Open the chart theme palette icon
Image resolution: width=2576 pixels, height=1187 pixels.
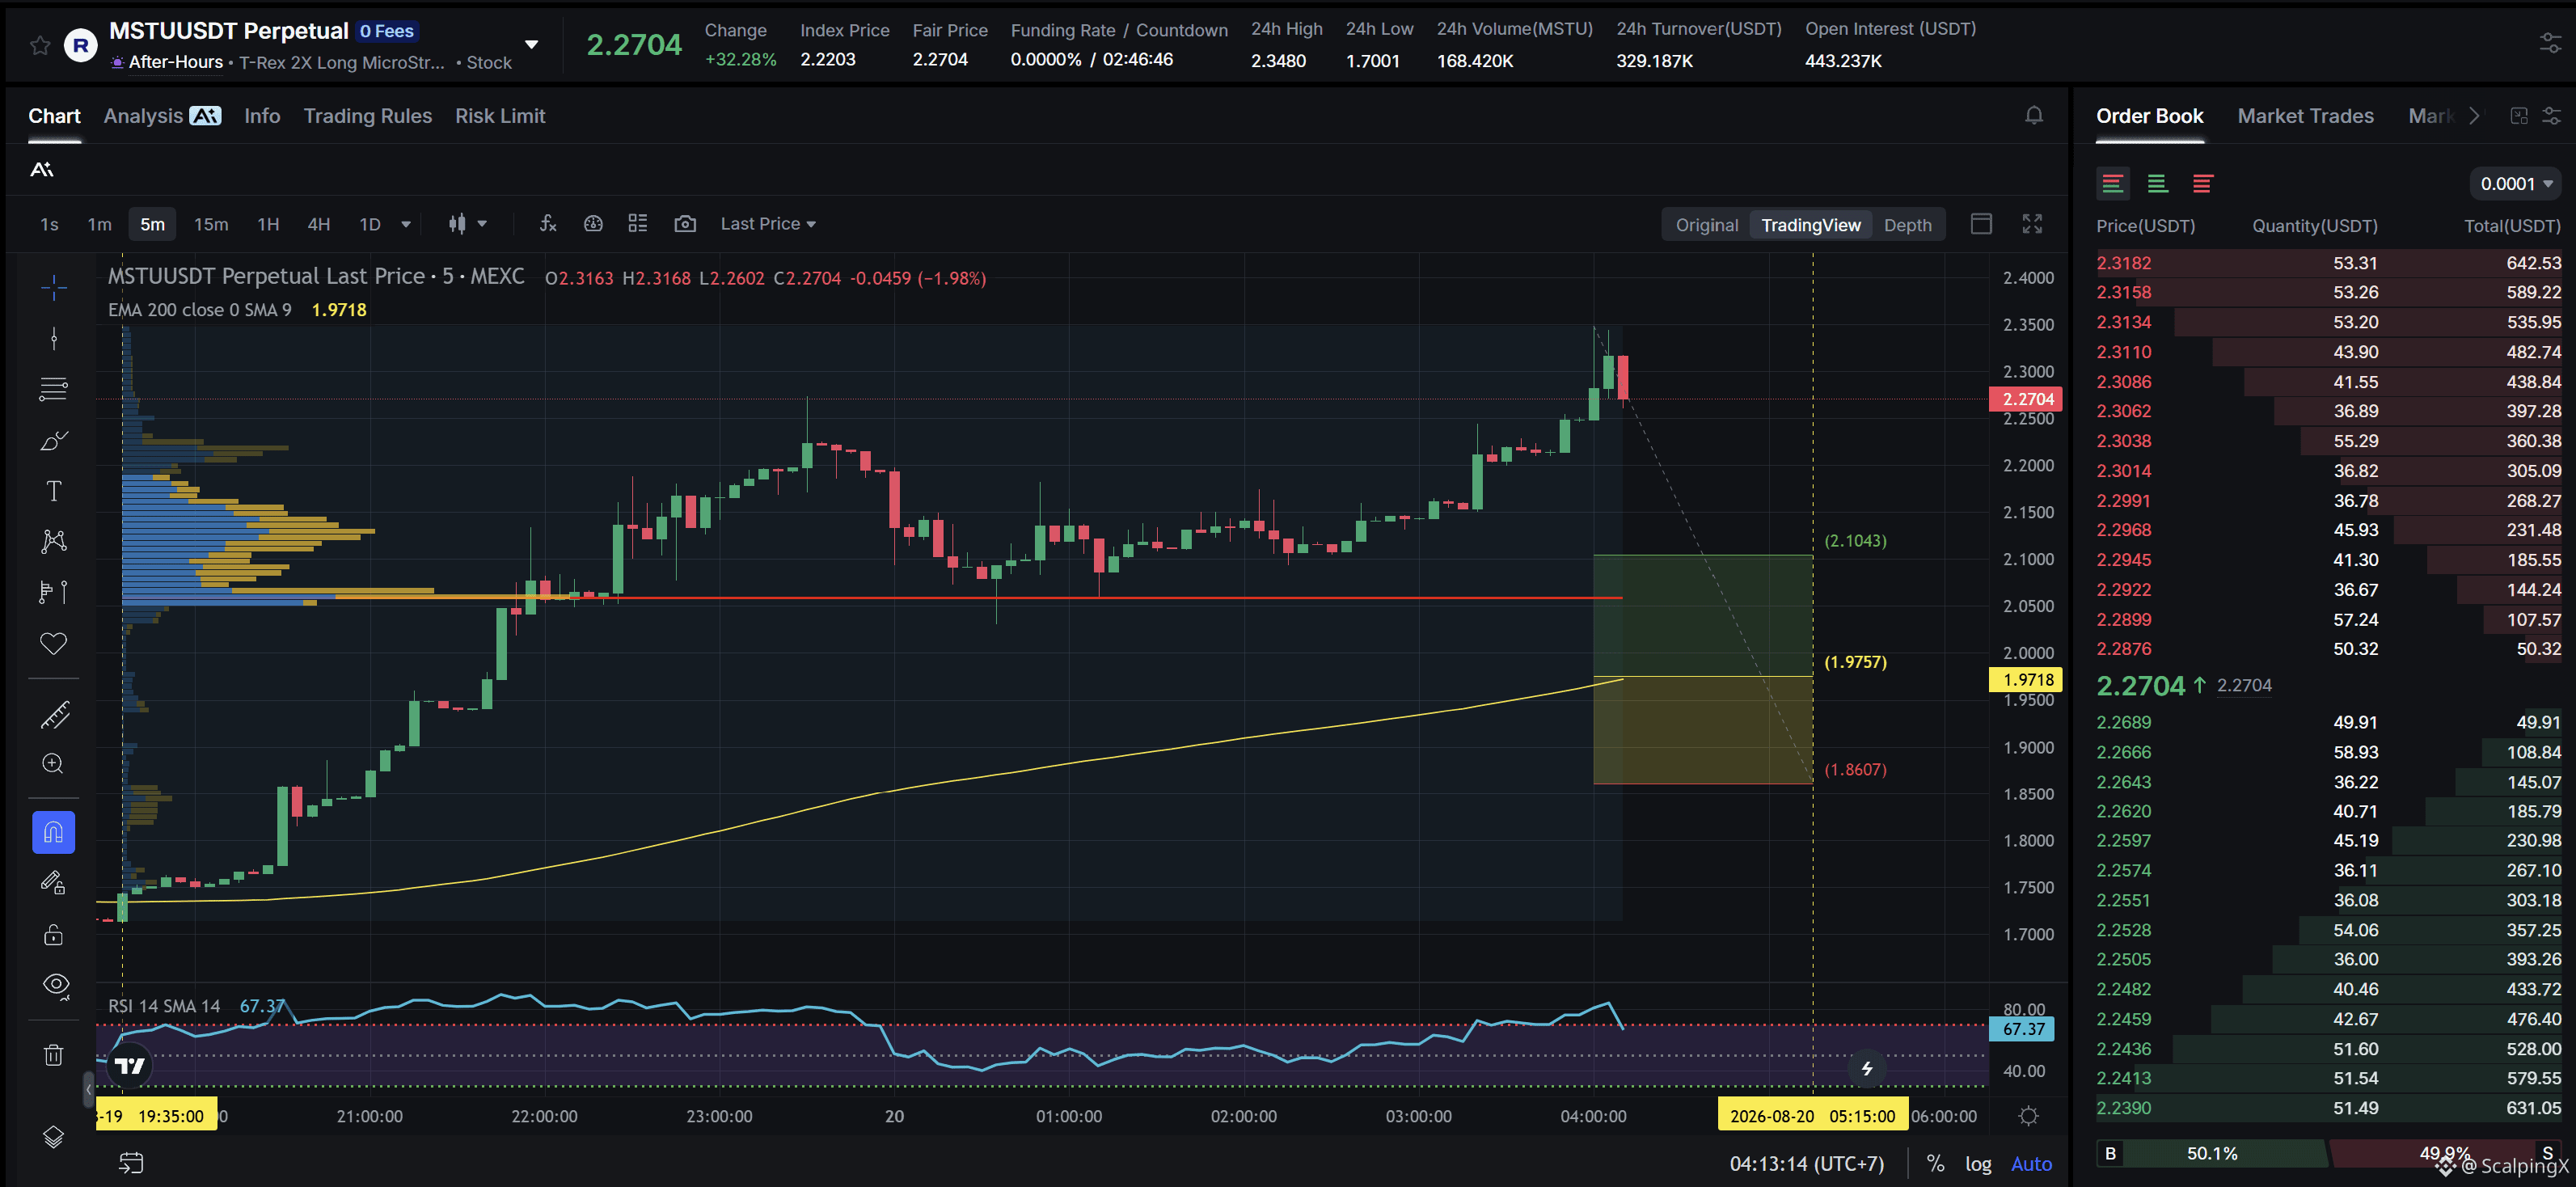click(x=593, y=224)
